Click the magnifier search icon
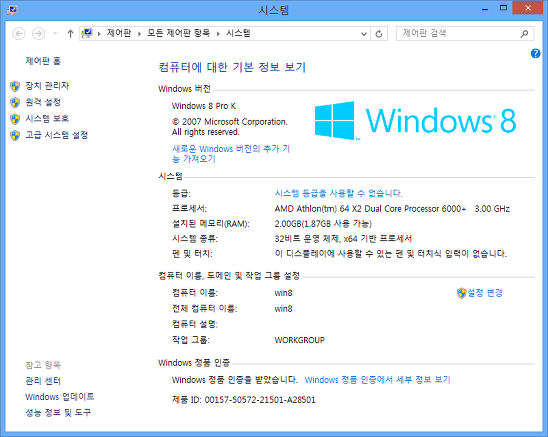 tap(524, 34)
